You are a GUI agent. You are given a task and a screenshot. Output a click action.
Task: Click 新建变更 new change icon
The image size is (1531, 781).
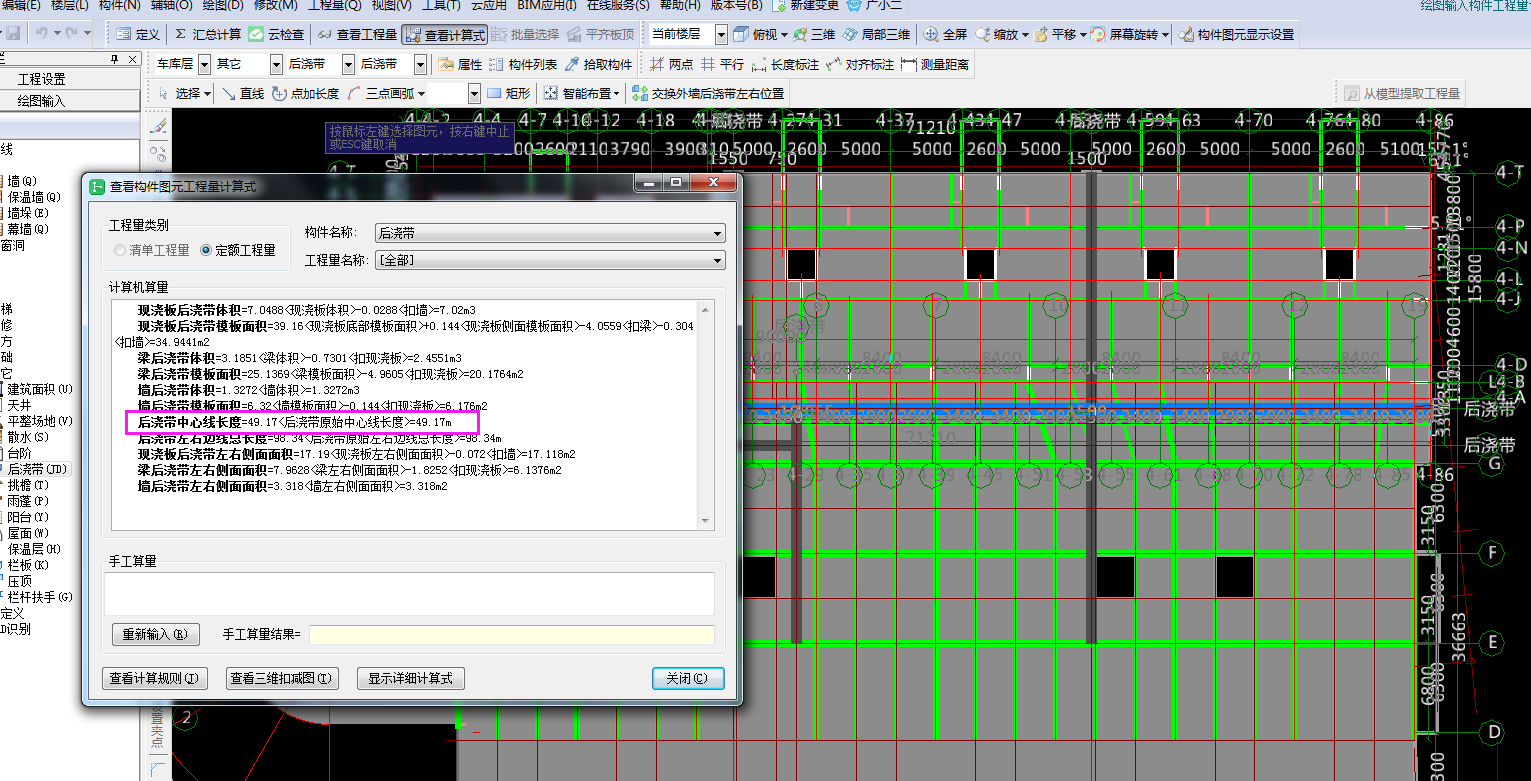[804, 6]
